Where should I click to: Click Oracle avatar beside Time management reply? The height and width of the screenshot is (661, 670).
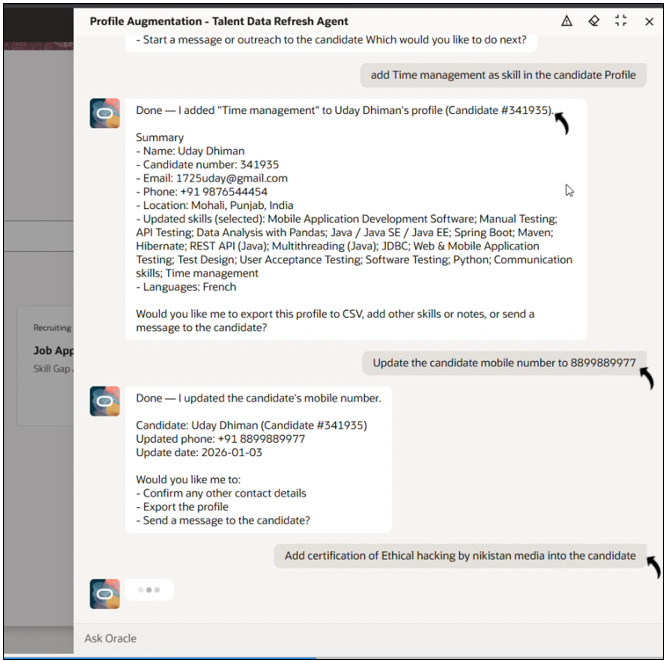coord(105,114)
